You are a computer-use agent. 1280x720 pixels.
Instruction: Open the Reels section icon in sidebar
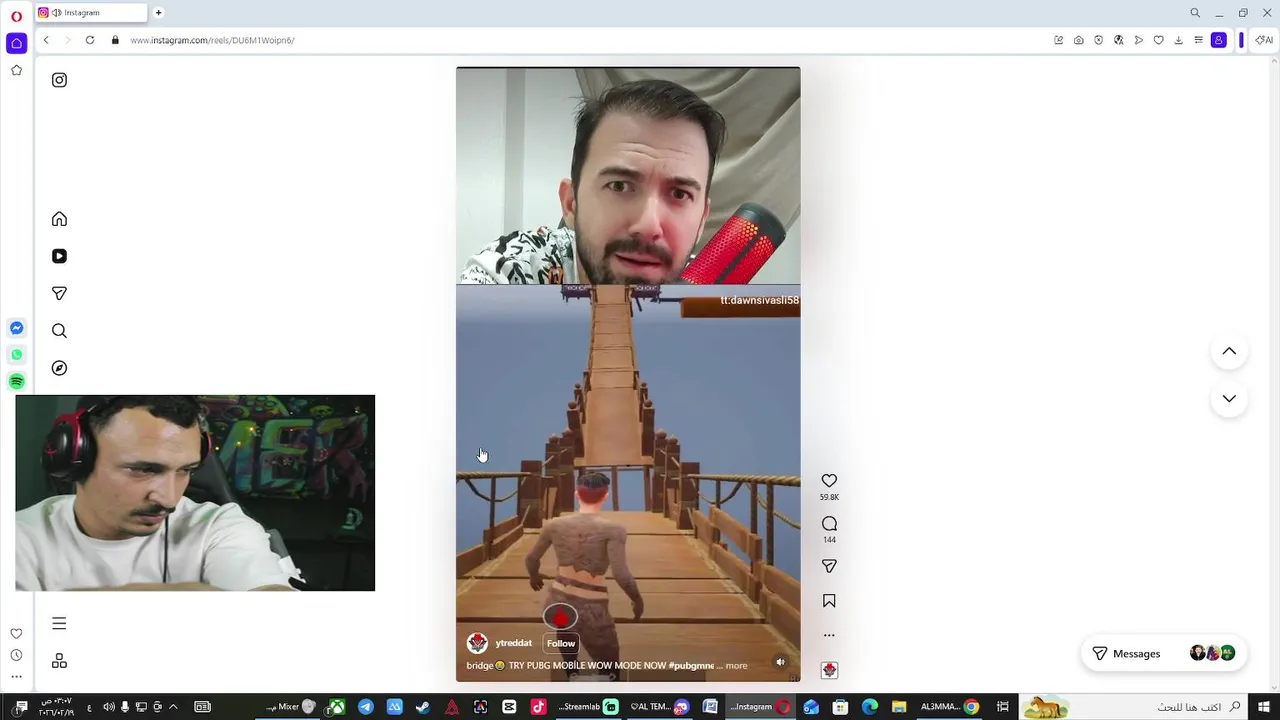[x=59, y=256]
